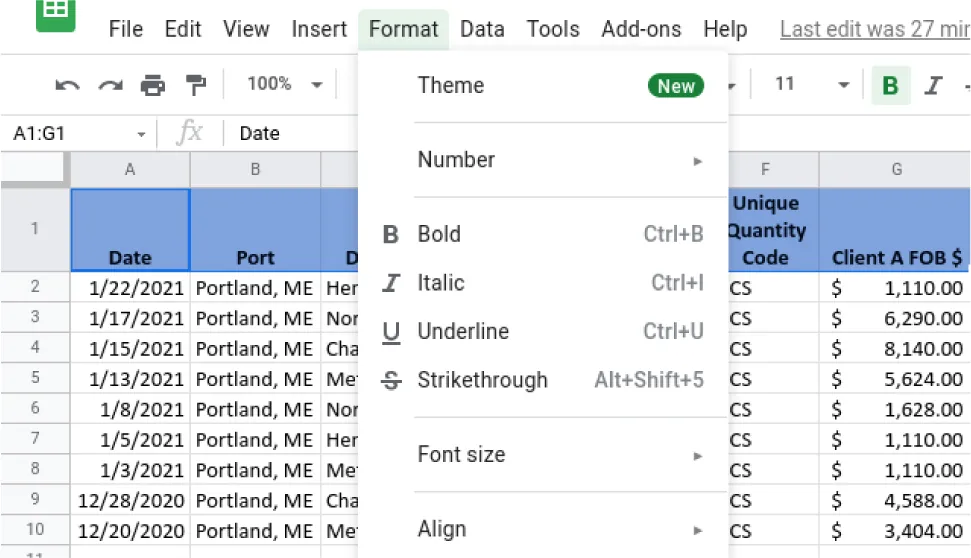The width and height of the screenshot is (971, 558).
Task: Click the Google Sheets home icon
Action: pos(56,14)
